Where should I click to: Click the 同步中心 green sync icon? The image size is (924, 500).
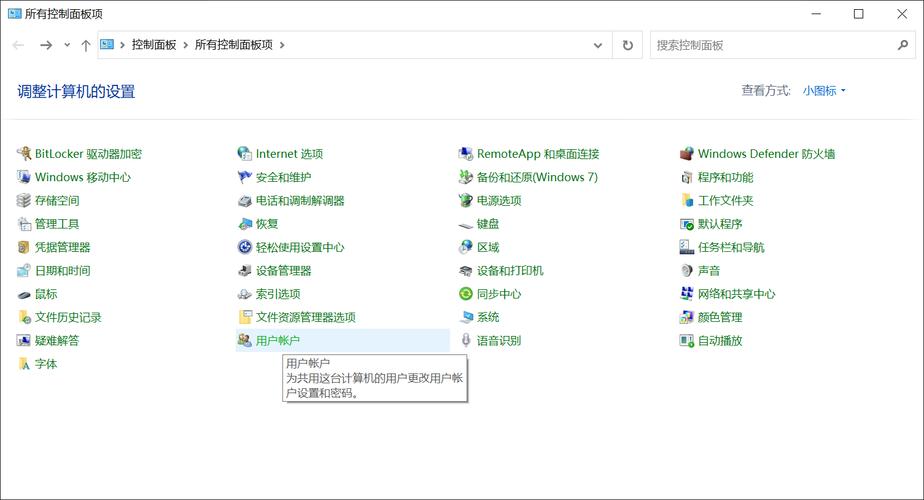pyautogui.click(x=466, y=294)
